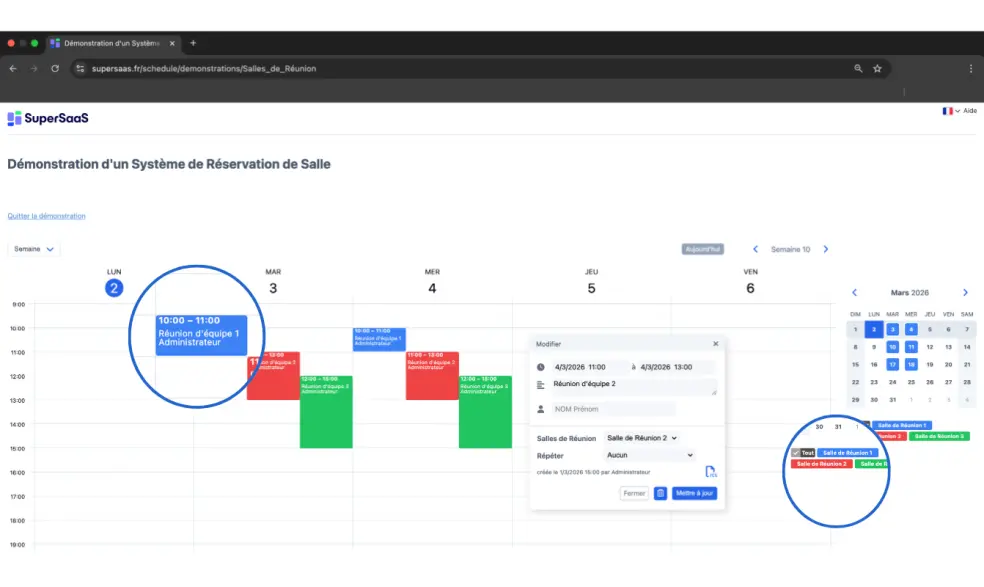This screenshot has width=984, height=587.
Task: Show next month in mini calendar
Action: 965,293
